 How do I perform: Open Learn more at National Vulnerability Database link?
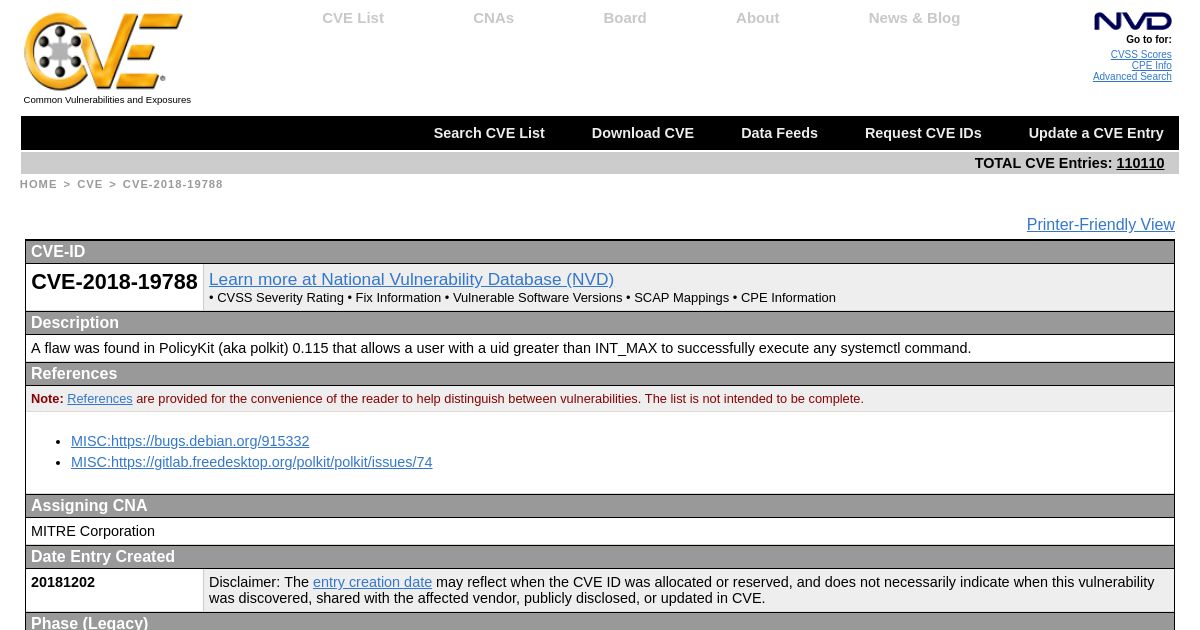click(x=411, y=279)
